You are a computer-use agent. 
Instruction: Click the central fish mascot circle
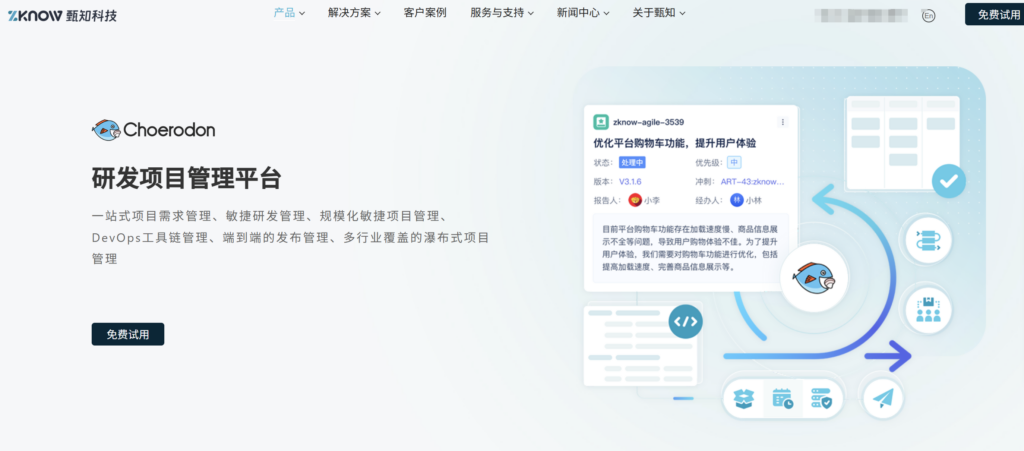click(814, 279)
